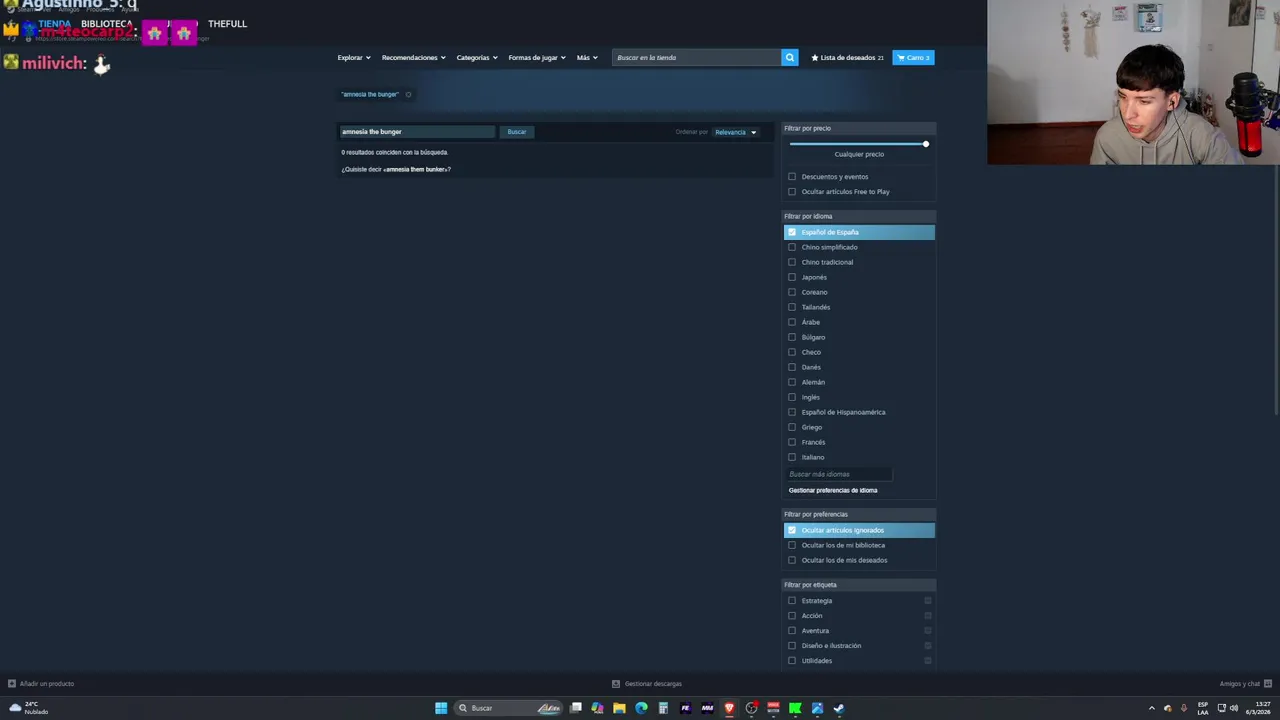
Task: Open the MM app in taskbar
Action: pyautogui.click(x=707, y=708)
